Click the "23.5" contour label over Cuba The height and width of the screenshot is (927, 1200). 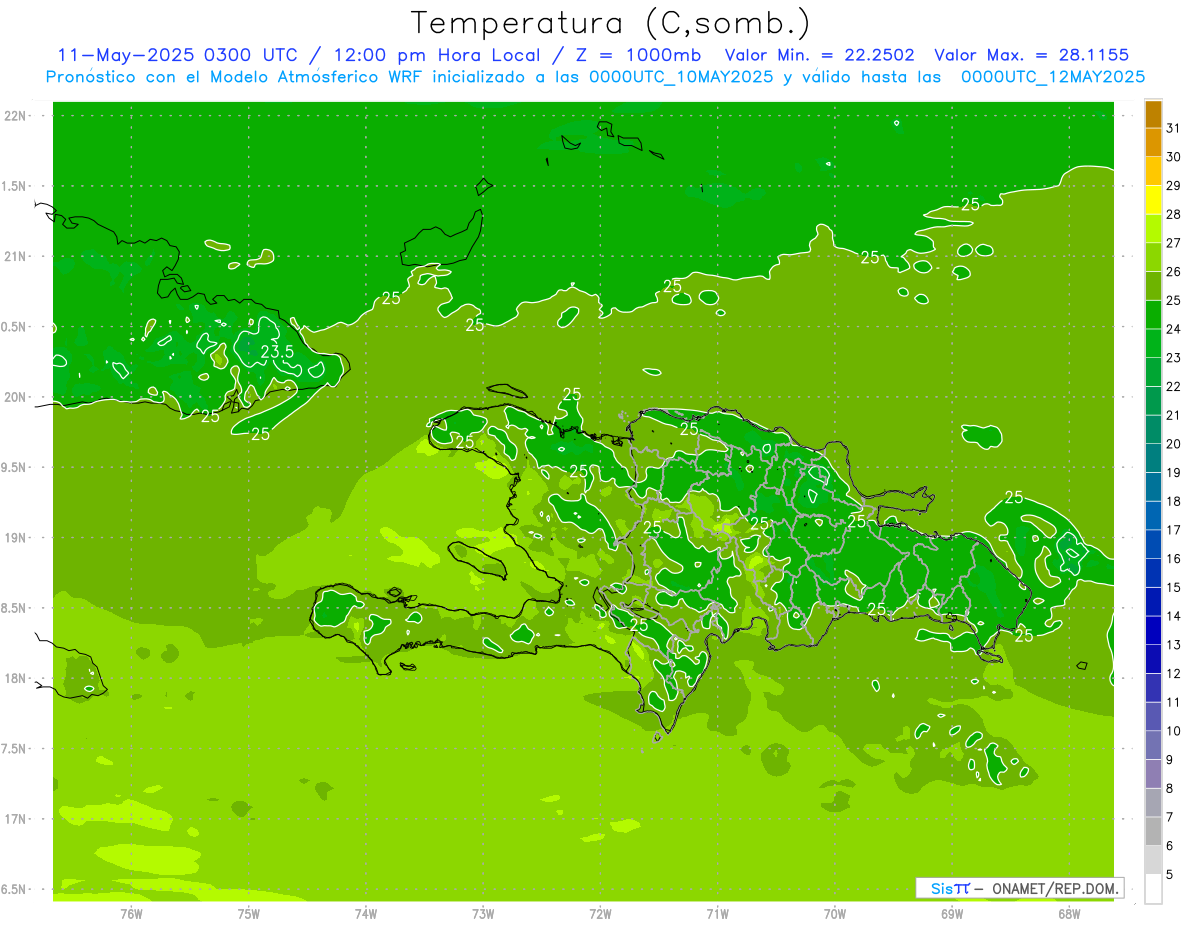277,352
